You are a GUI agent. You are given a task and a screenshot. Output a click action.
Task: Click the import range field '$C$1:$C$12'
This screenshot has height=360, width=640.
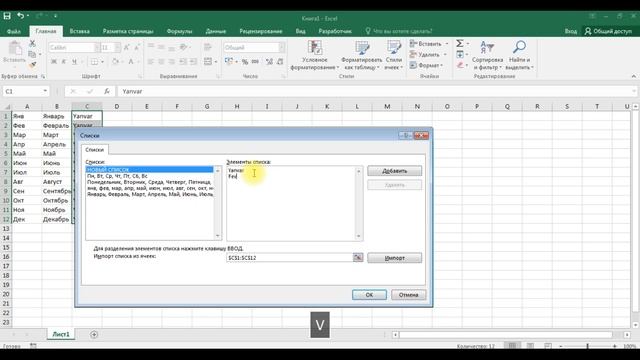point(289,258)
